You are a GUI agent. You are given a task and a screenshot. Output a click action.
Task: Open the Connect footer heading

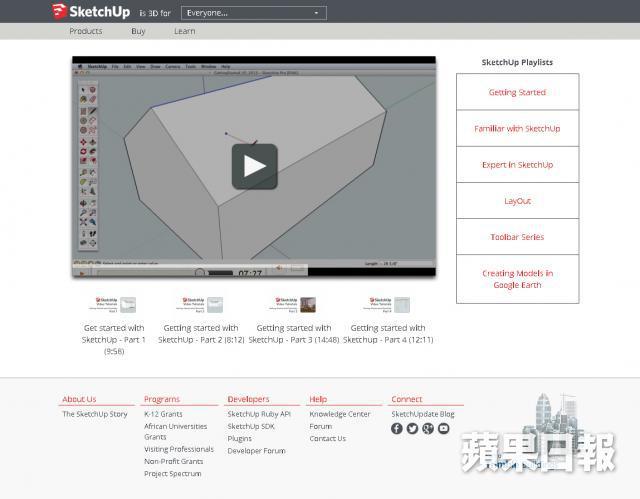pyautogui.click(x=407, y=399)
